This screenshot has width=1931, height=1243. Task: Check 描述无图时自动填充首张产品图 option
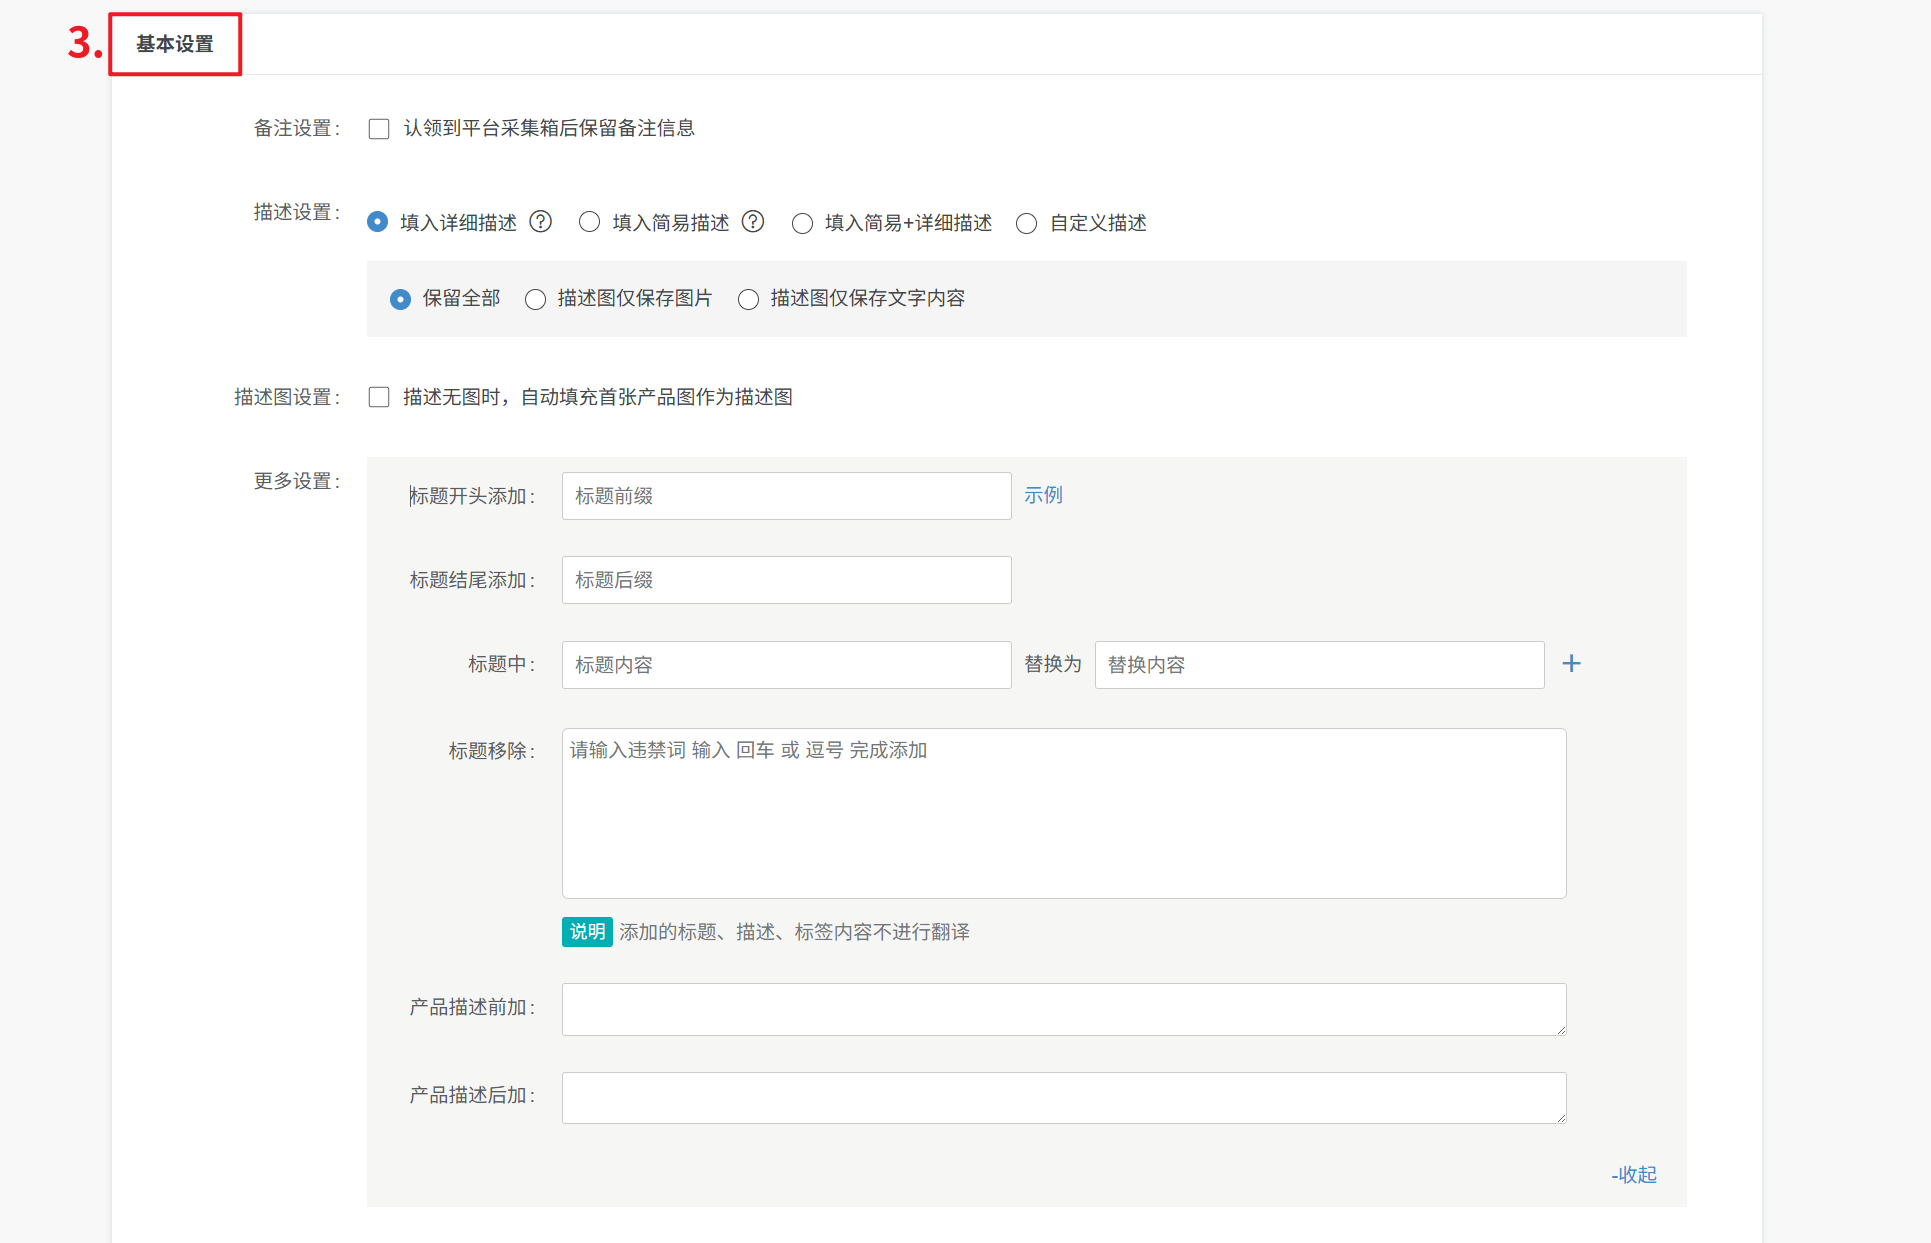pyautogui.click(x=379, y=397)
